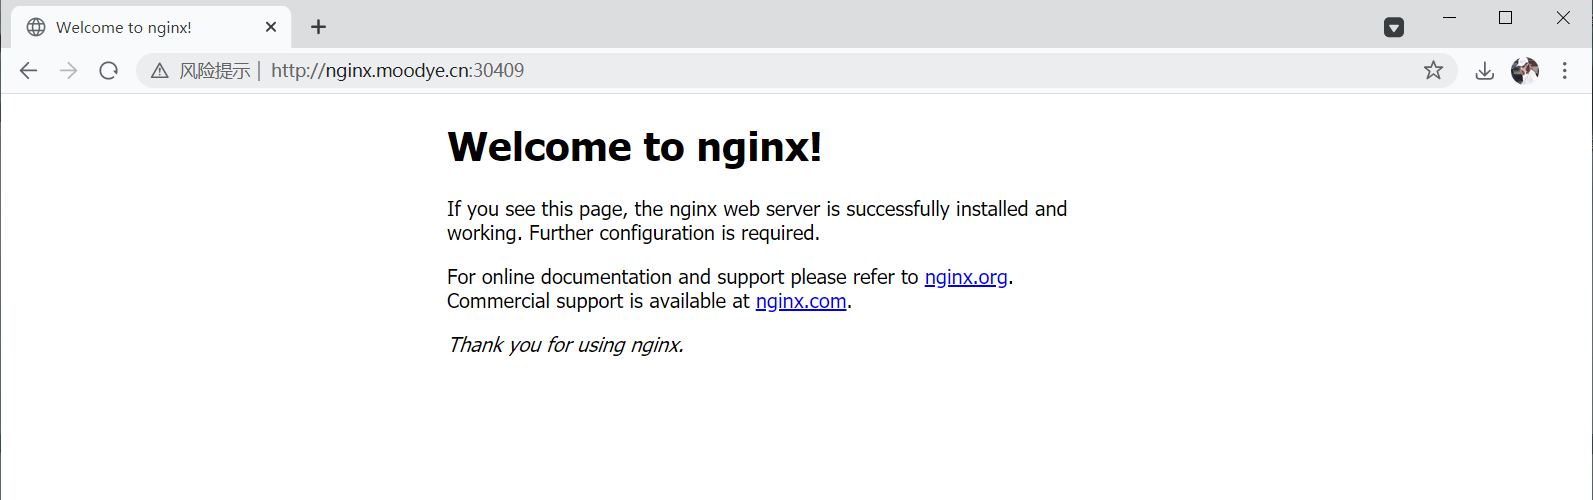Select the Welcome to nginx! tab
This screenshot has height=500, width=1593.
click(152, 27)
